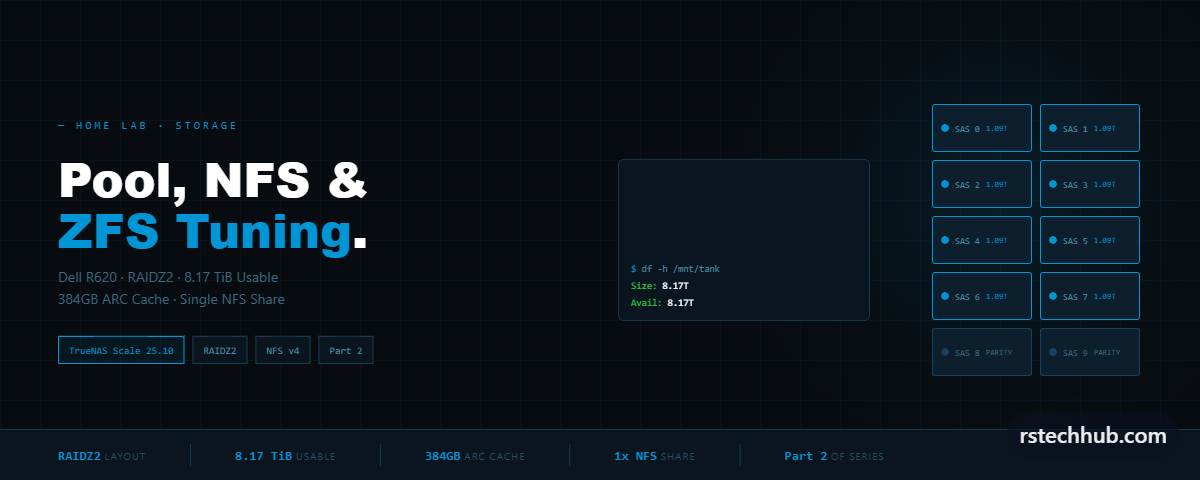This screenshot has height=480, width=1200.
Task: Open the rstechhub.com link
Action: click(x=1093, y=436)
